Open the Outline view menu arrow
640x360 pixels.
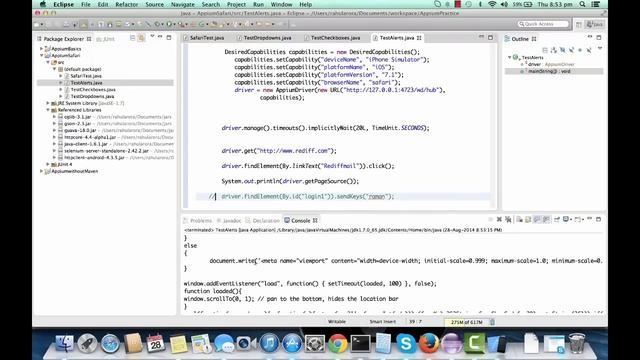[x=600, y=48]
